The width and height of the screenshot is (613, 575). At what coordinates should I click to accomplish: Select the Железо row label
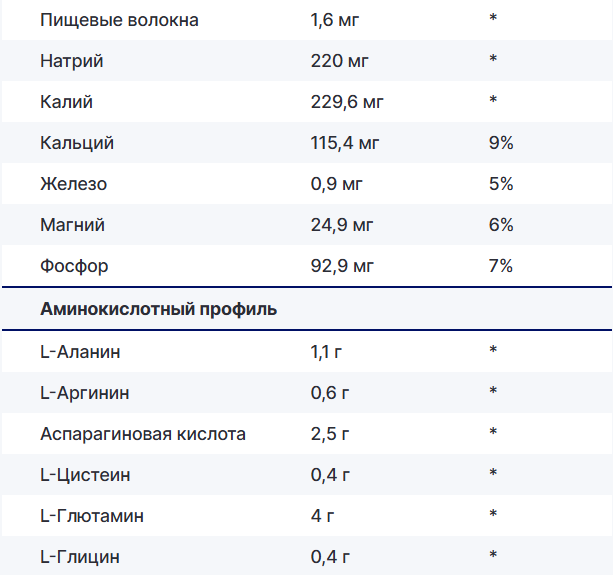tap(74, 184)
